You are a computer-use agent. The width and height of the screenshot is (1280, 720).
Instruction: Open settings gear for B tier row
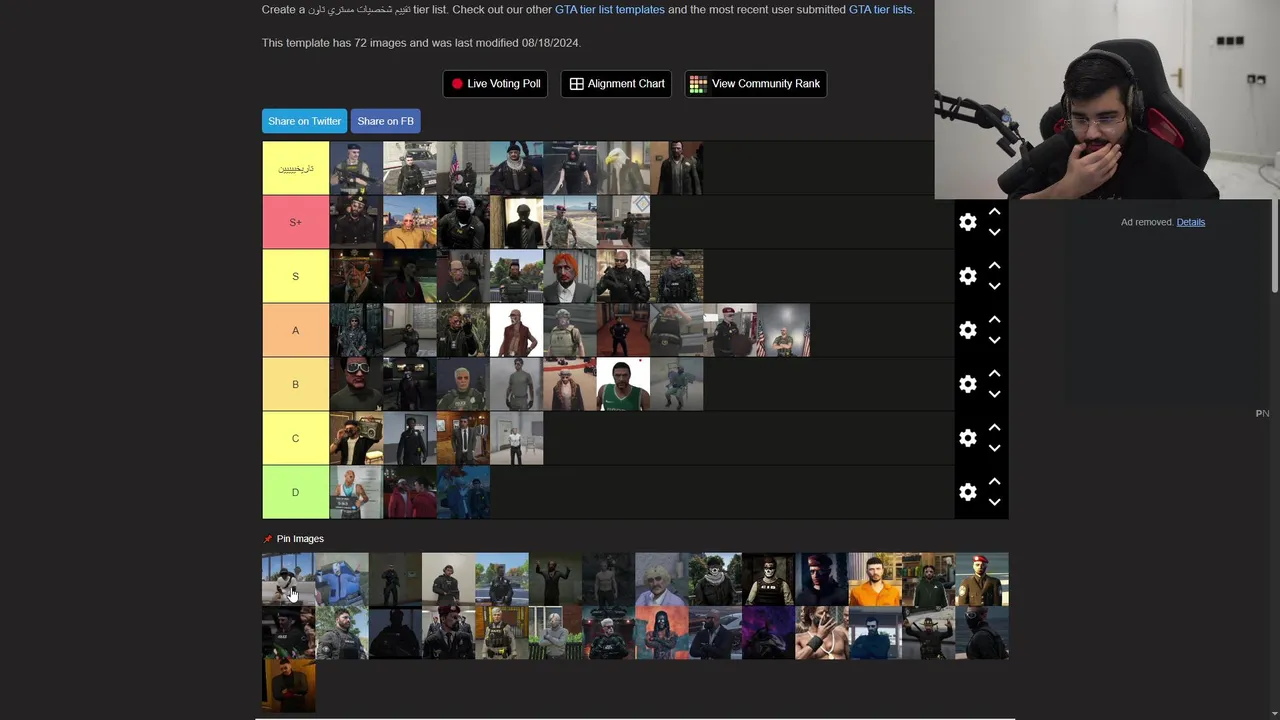967,384
